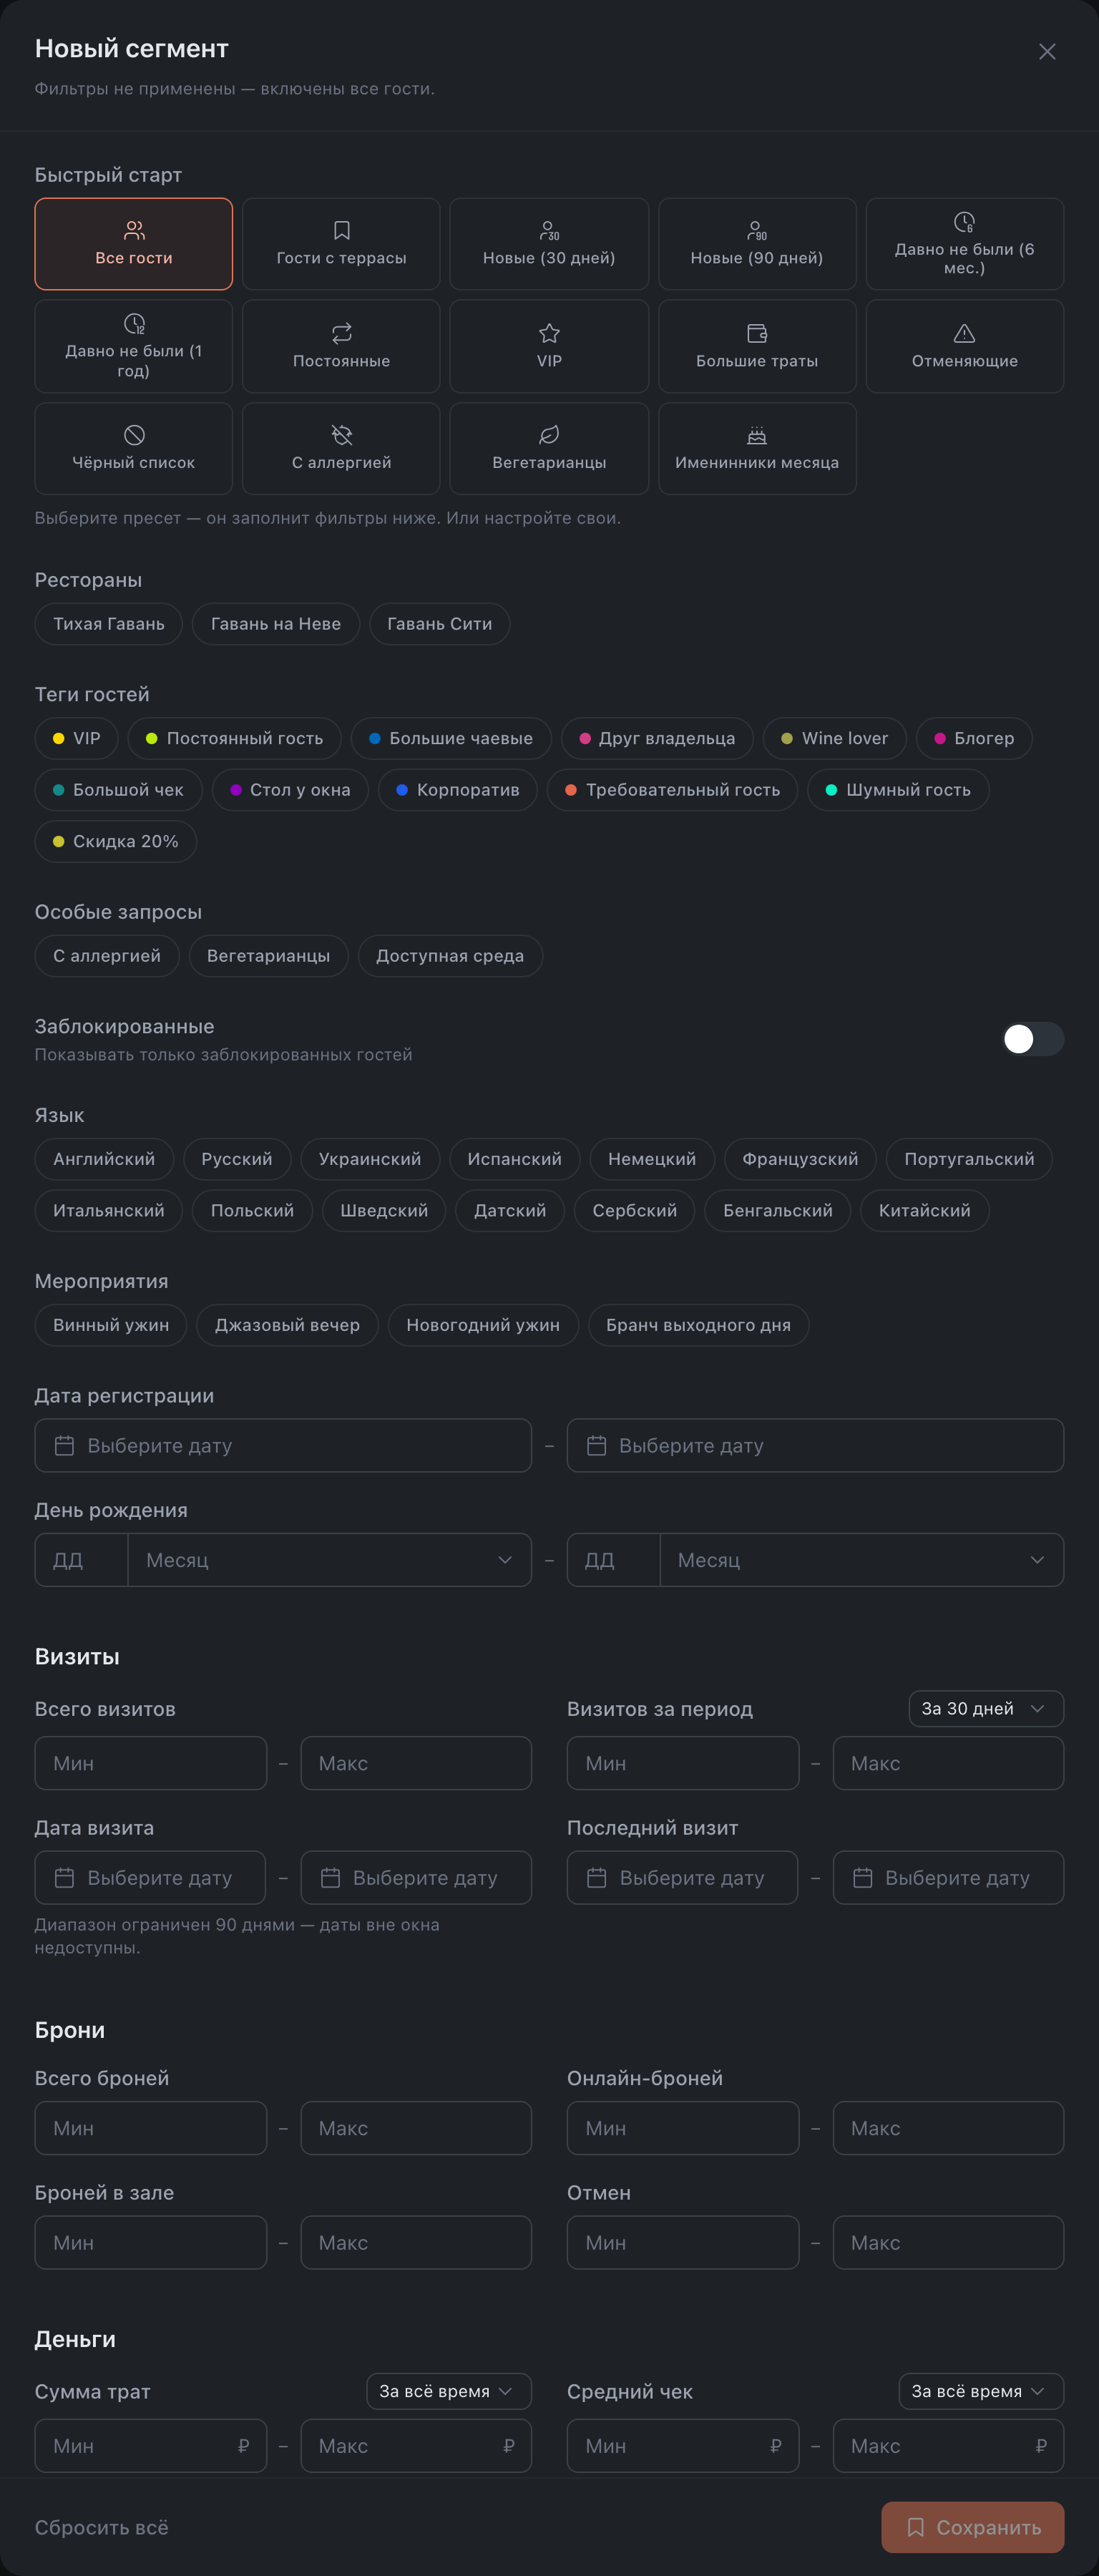1099x2576 pixels.
Task: Focus the birthday start 'ДД' day field
Action: point(82,1560)
